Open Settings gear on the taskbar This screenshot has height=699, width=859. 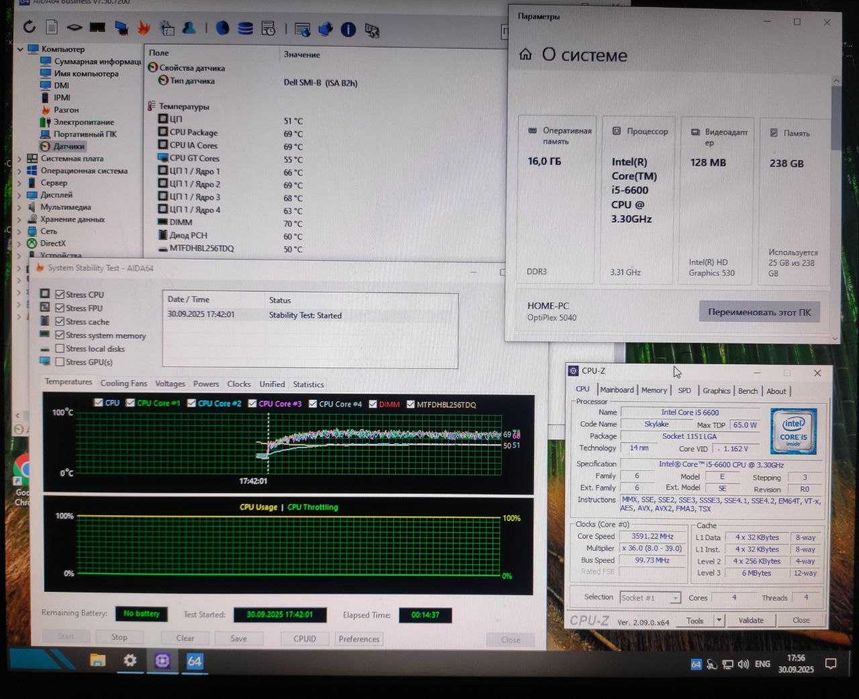[130, 660]
